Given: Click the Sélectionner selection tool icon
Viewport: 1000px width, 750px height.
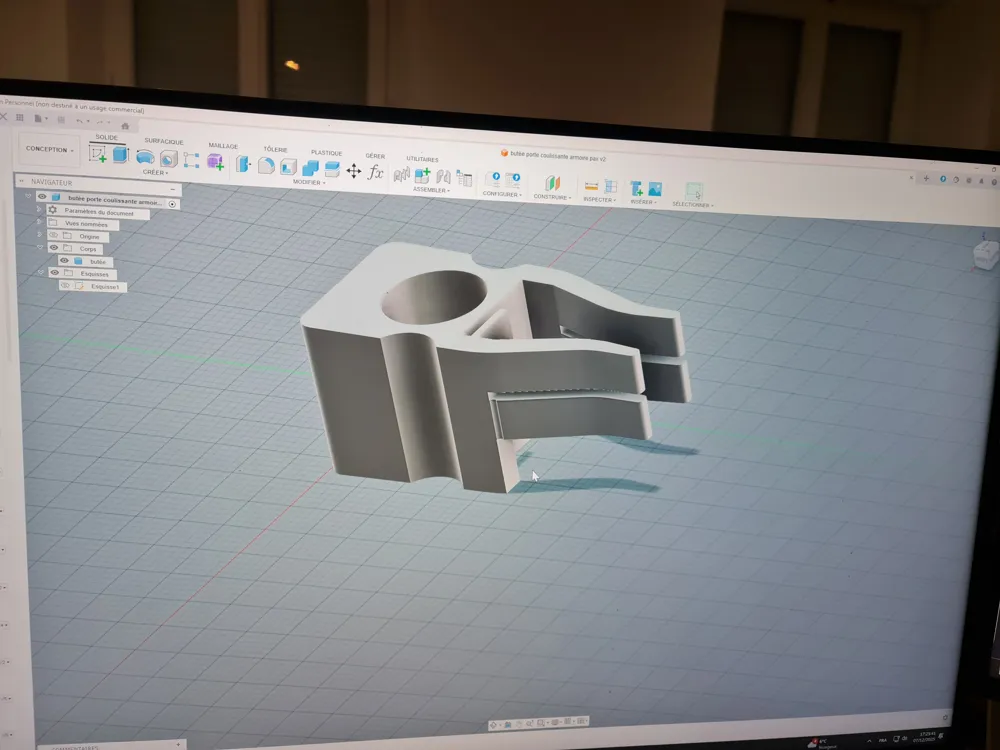Looking at the screenshot, I should point(694,191).
